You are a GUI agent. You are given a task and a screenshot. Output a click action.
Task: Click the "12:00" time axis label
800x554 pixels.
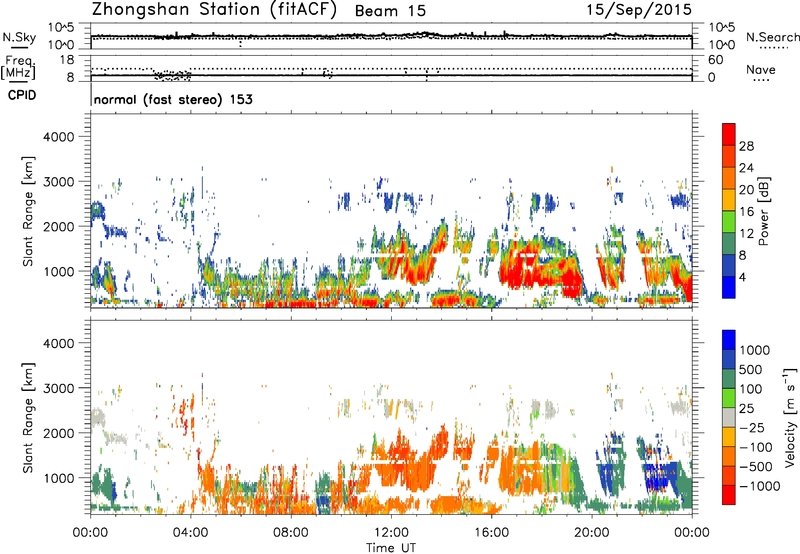(391, 533)
